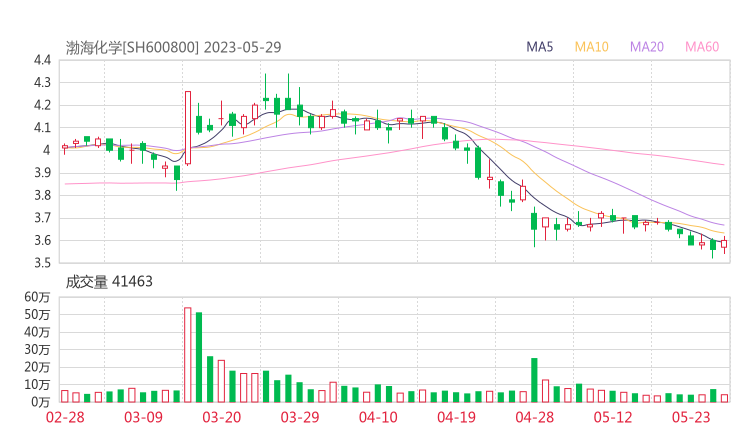This screenshot has width=740, height=440.
Task: Click the 20万 volume axis label
Action: [37, 367]
